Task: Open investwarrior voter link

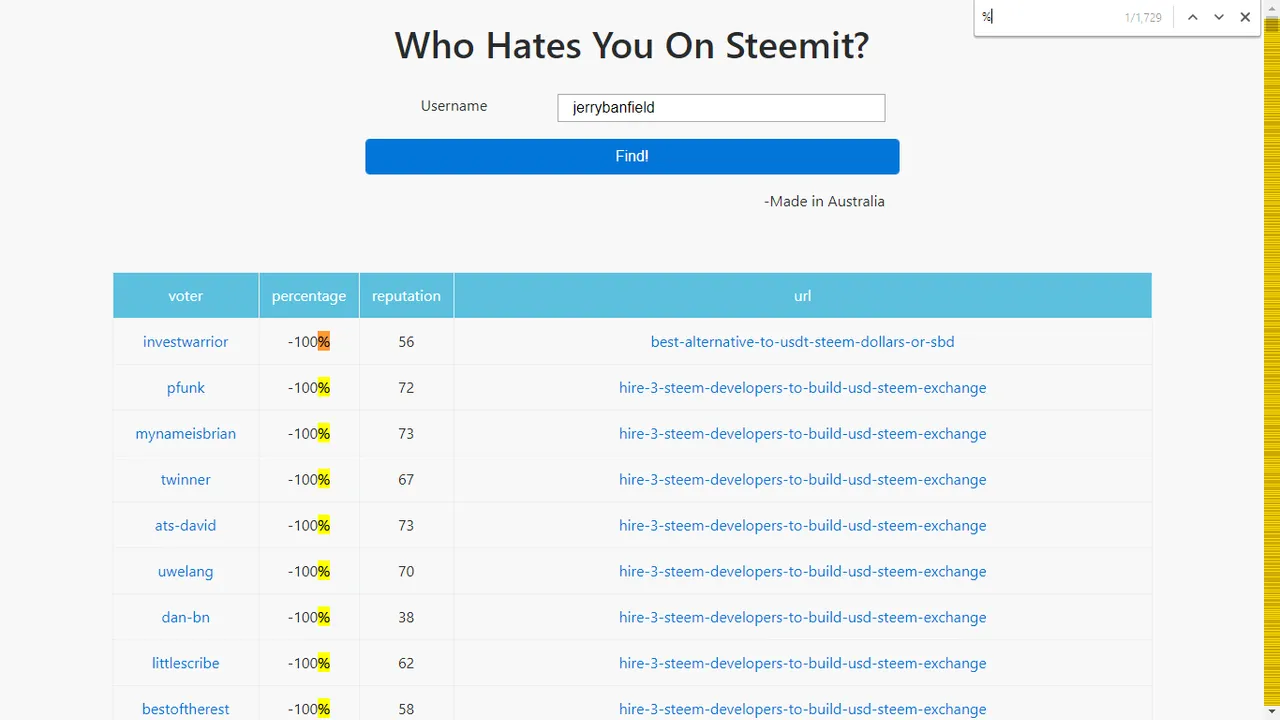Action: 186,342
